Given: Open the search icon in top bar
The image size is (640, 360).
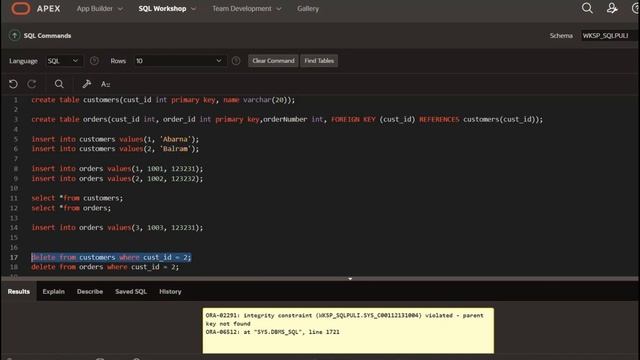Looking at the screenshot, I should click(x=587, y=8).
